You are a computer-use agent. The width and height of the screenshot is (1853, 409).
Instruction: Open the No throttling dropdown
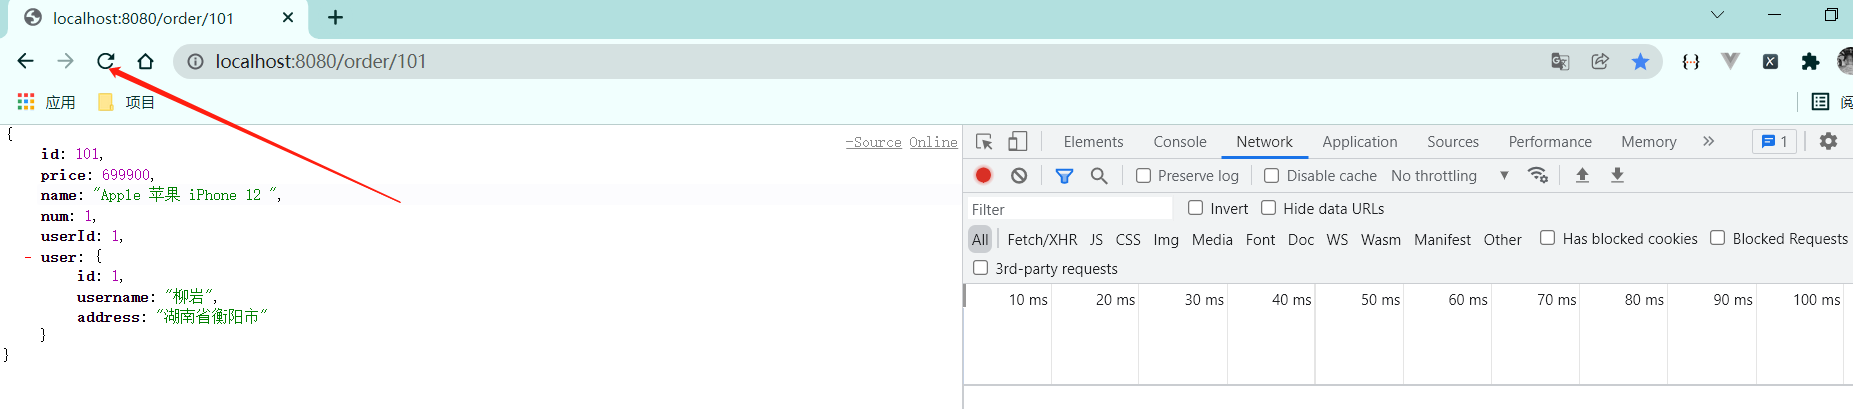point(1450,176)
